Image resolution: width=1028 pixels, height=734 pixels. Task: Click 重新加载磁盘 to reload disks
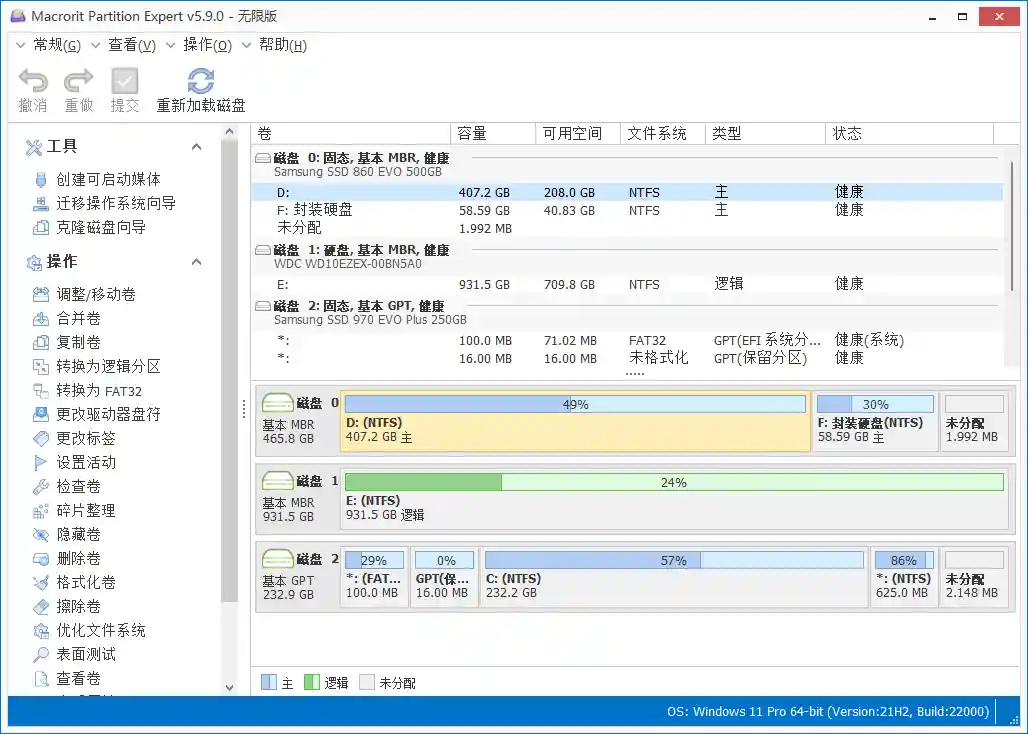pyautogui.click(x=200, y=88)
